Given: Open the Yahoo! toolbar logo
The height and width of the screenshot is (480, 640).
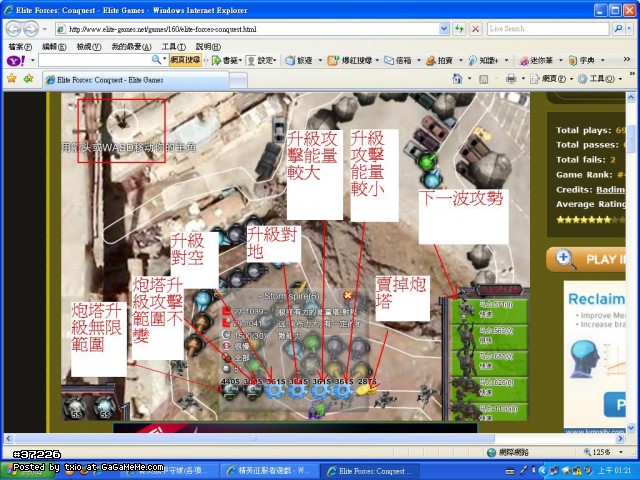Looking at the screenshot, I should 16,60.
